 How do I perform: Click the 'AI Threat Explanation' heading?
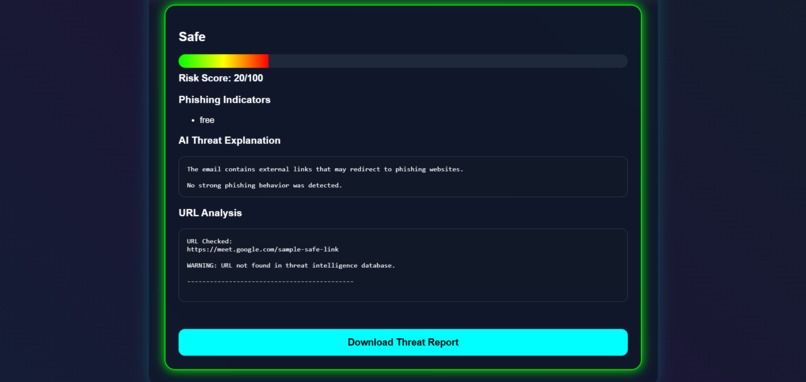click(x=229, y=140)
